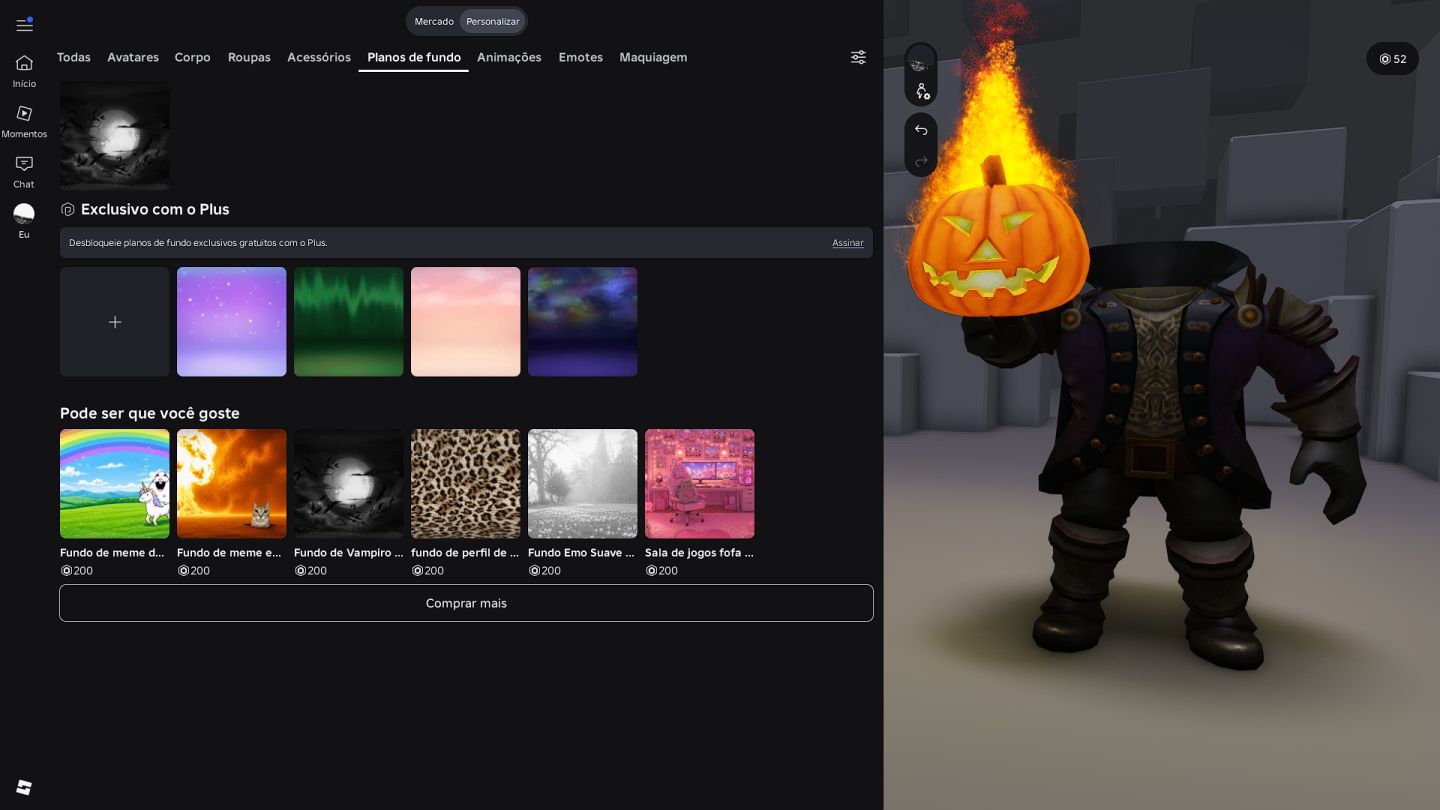Select the Acessórios tab

(319, 57)
